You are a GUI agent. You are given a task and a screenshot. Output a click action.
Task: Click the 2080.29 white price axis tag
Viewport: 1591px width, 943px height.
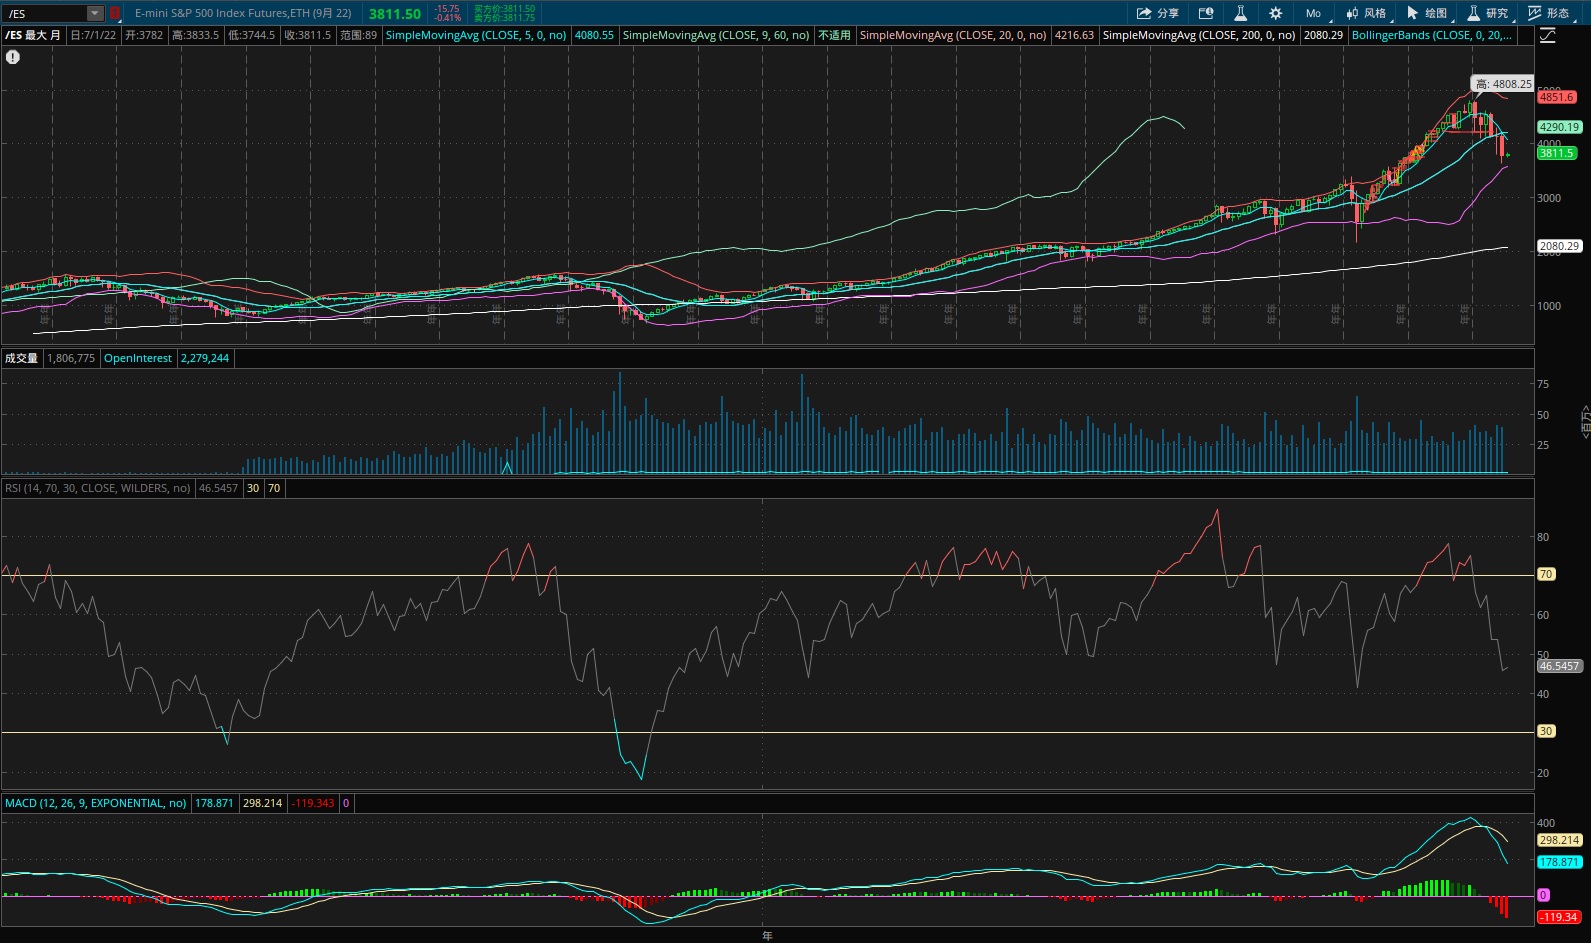click(1560, 246)
